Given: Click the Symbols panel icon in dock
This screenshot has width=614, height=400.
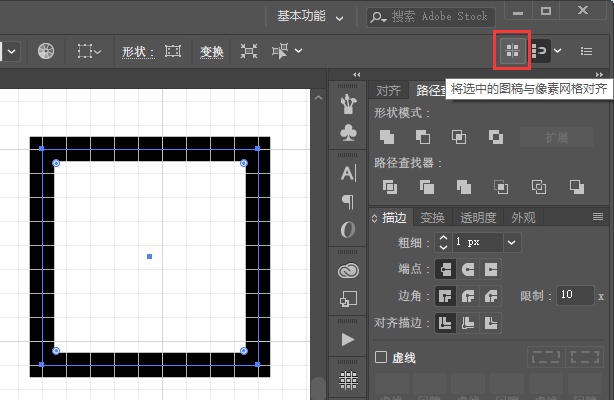Looking at the screenshot, I should (348, 104).
